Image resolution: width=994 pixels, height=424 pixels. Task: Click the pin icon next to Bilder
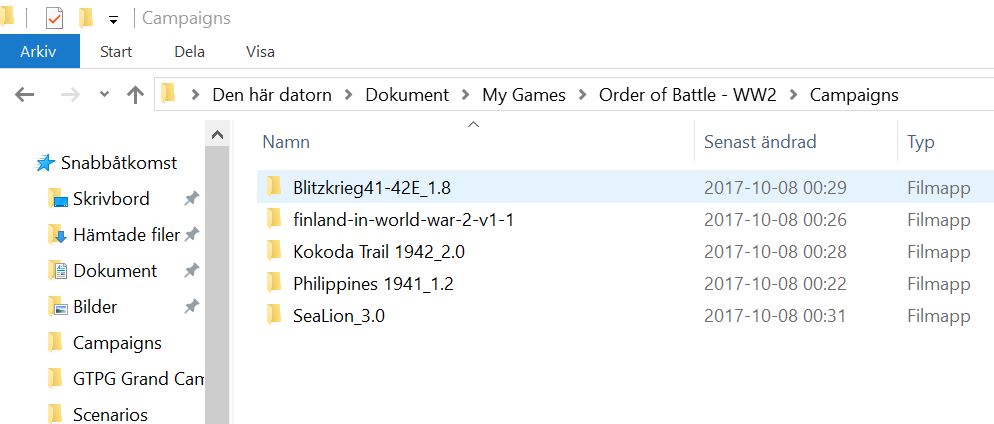[x=191, y=307]
